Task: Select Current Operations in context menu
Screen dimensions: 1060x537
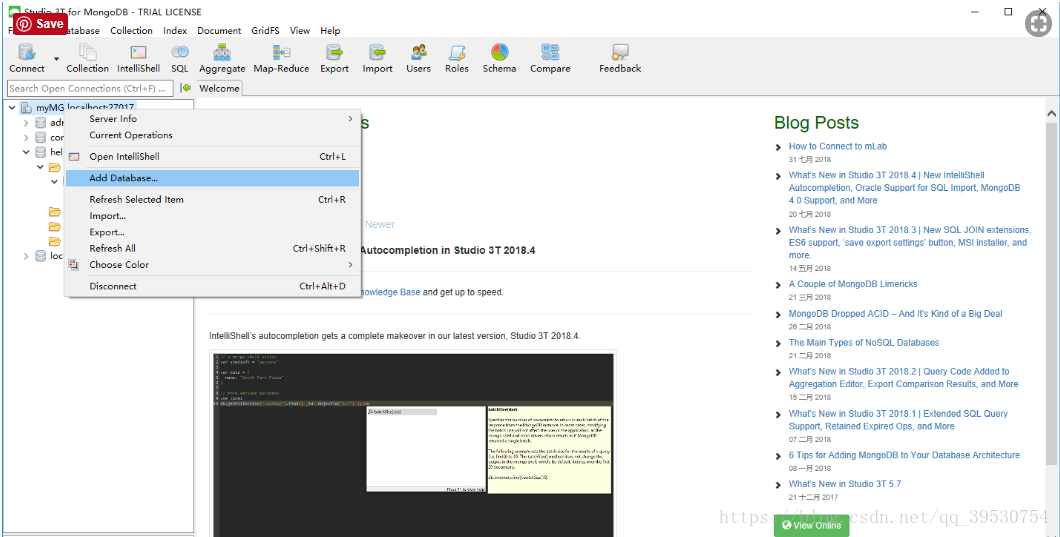Action: (x=212, y=135)
